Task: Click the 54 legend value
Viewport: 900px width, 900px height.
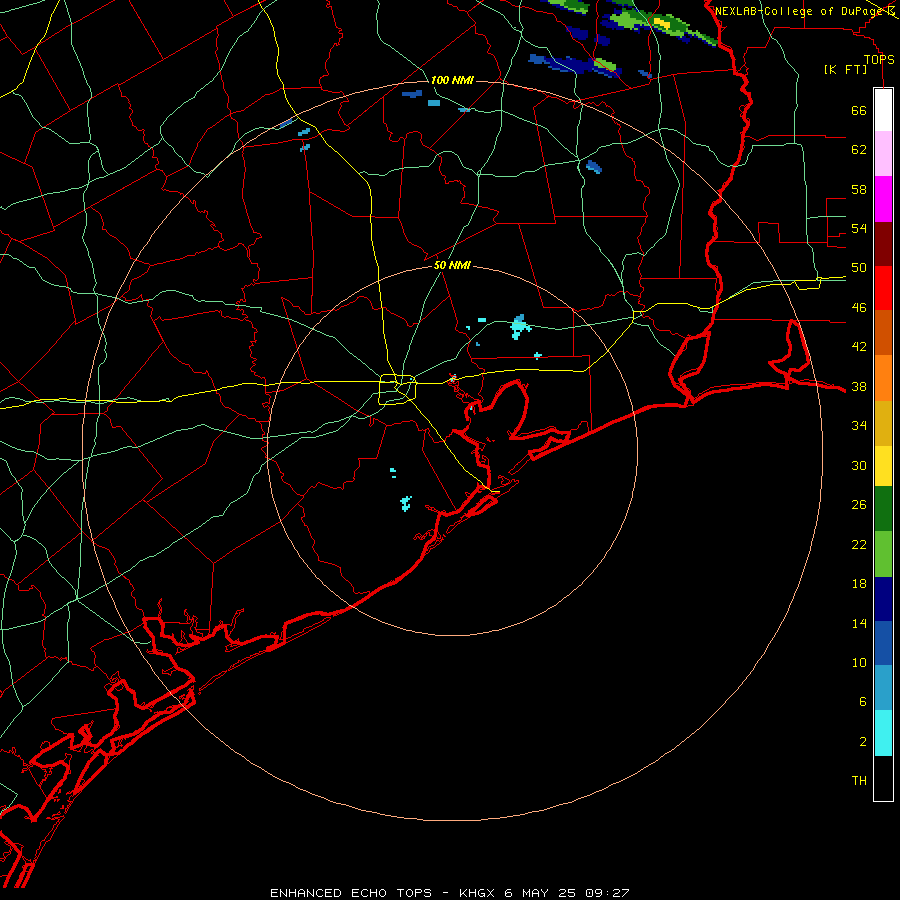Action: pyautogui.click(x=859, y=228)
